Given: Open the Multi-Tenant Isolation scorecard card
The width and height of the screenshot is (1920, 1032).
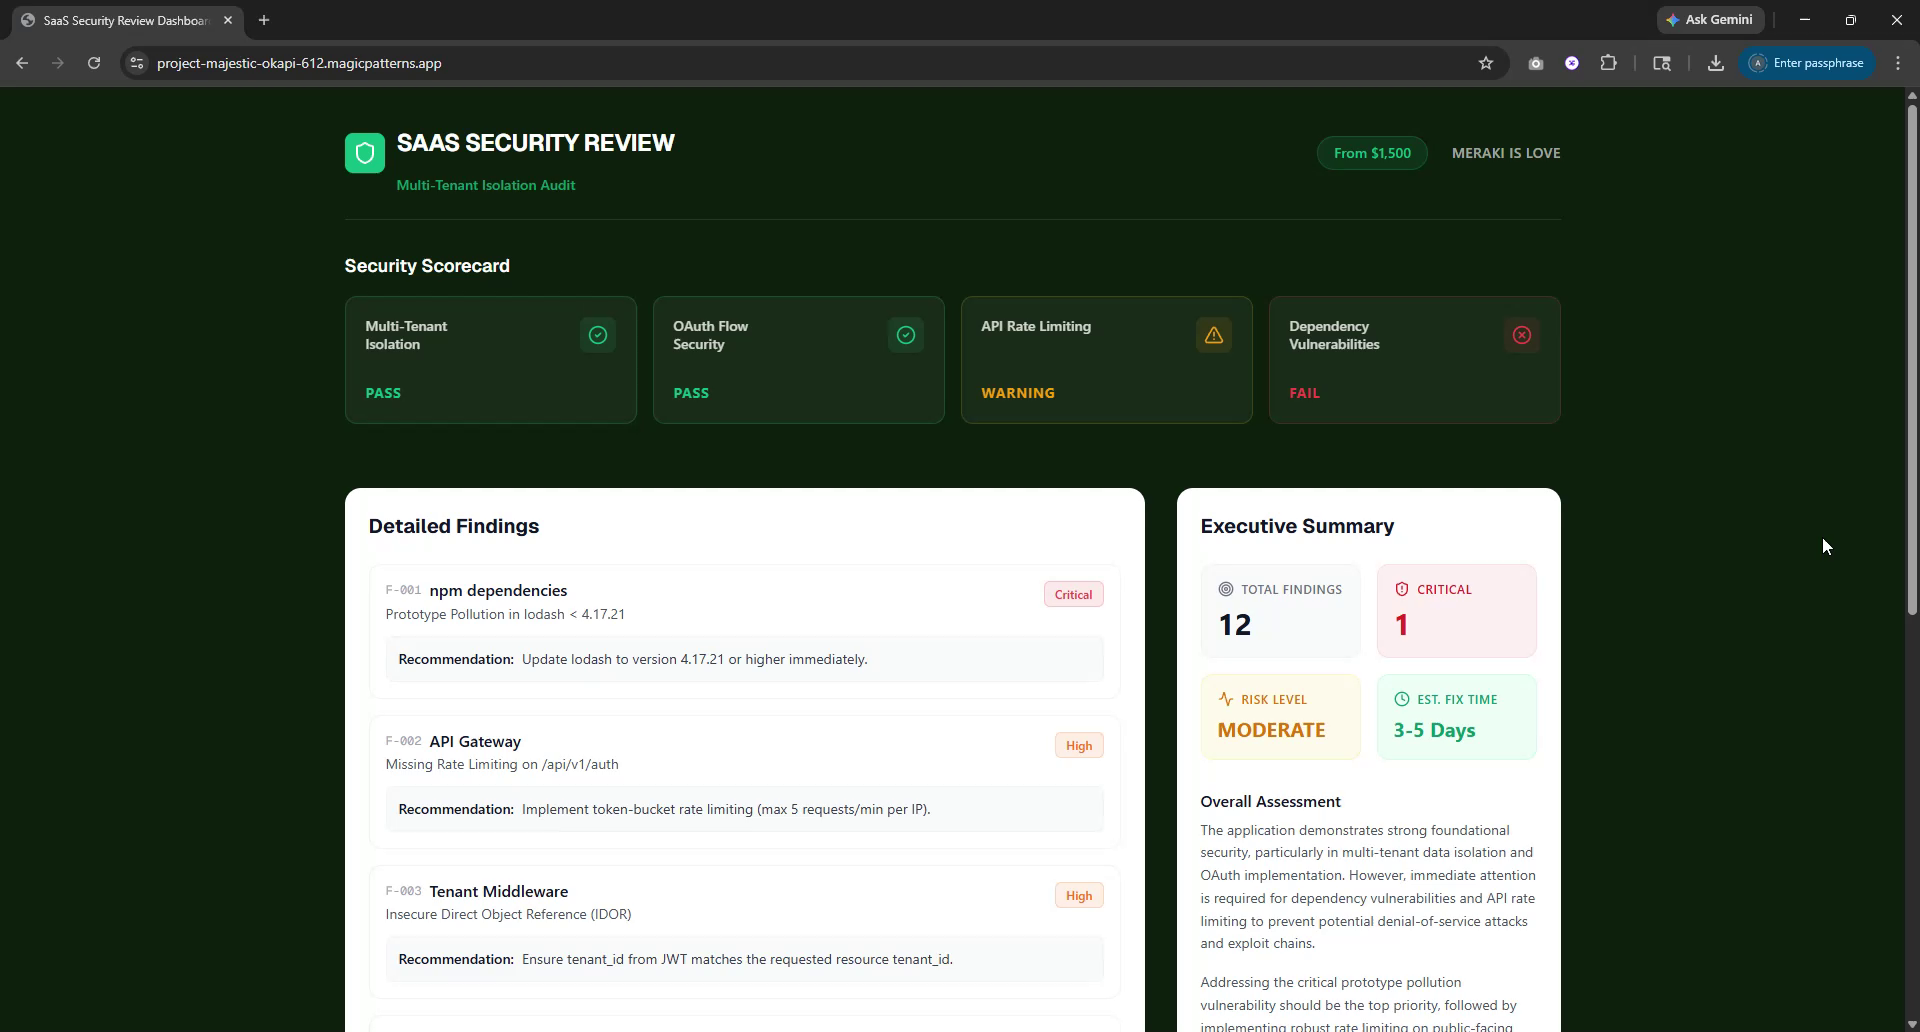Looking at the screenshot, I should 491,360.
